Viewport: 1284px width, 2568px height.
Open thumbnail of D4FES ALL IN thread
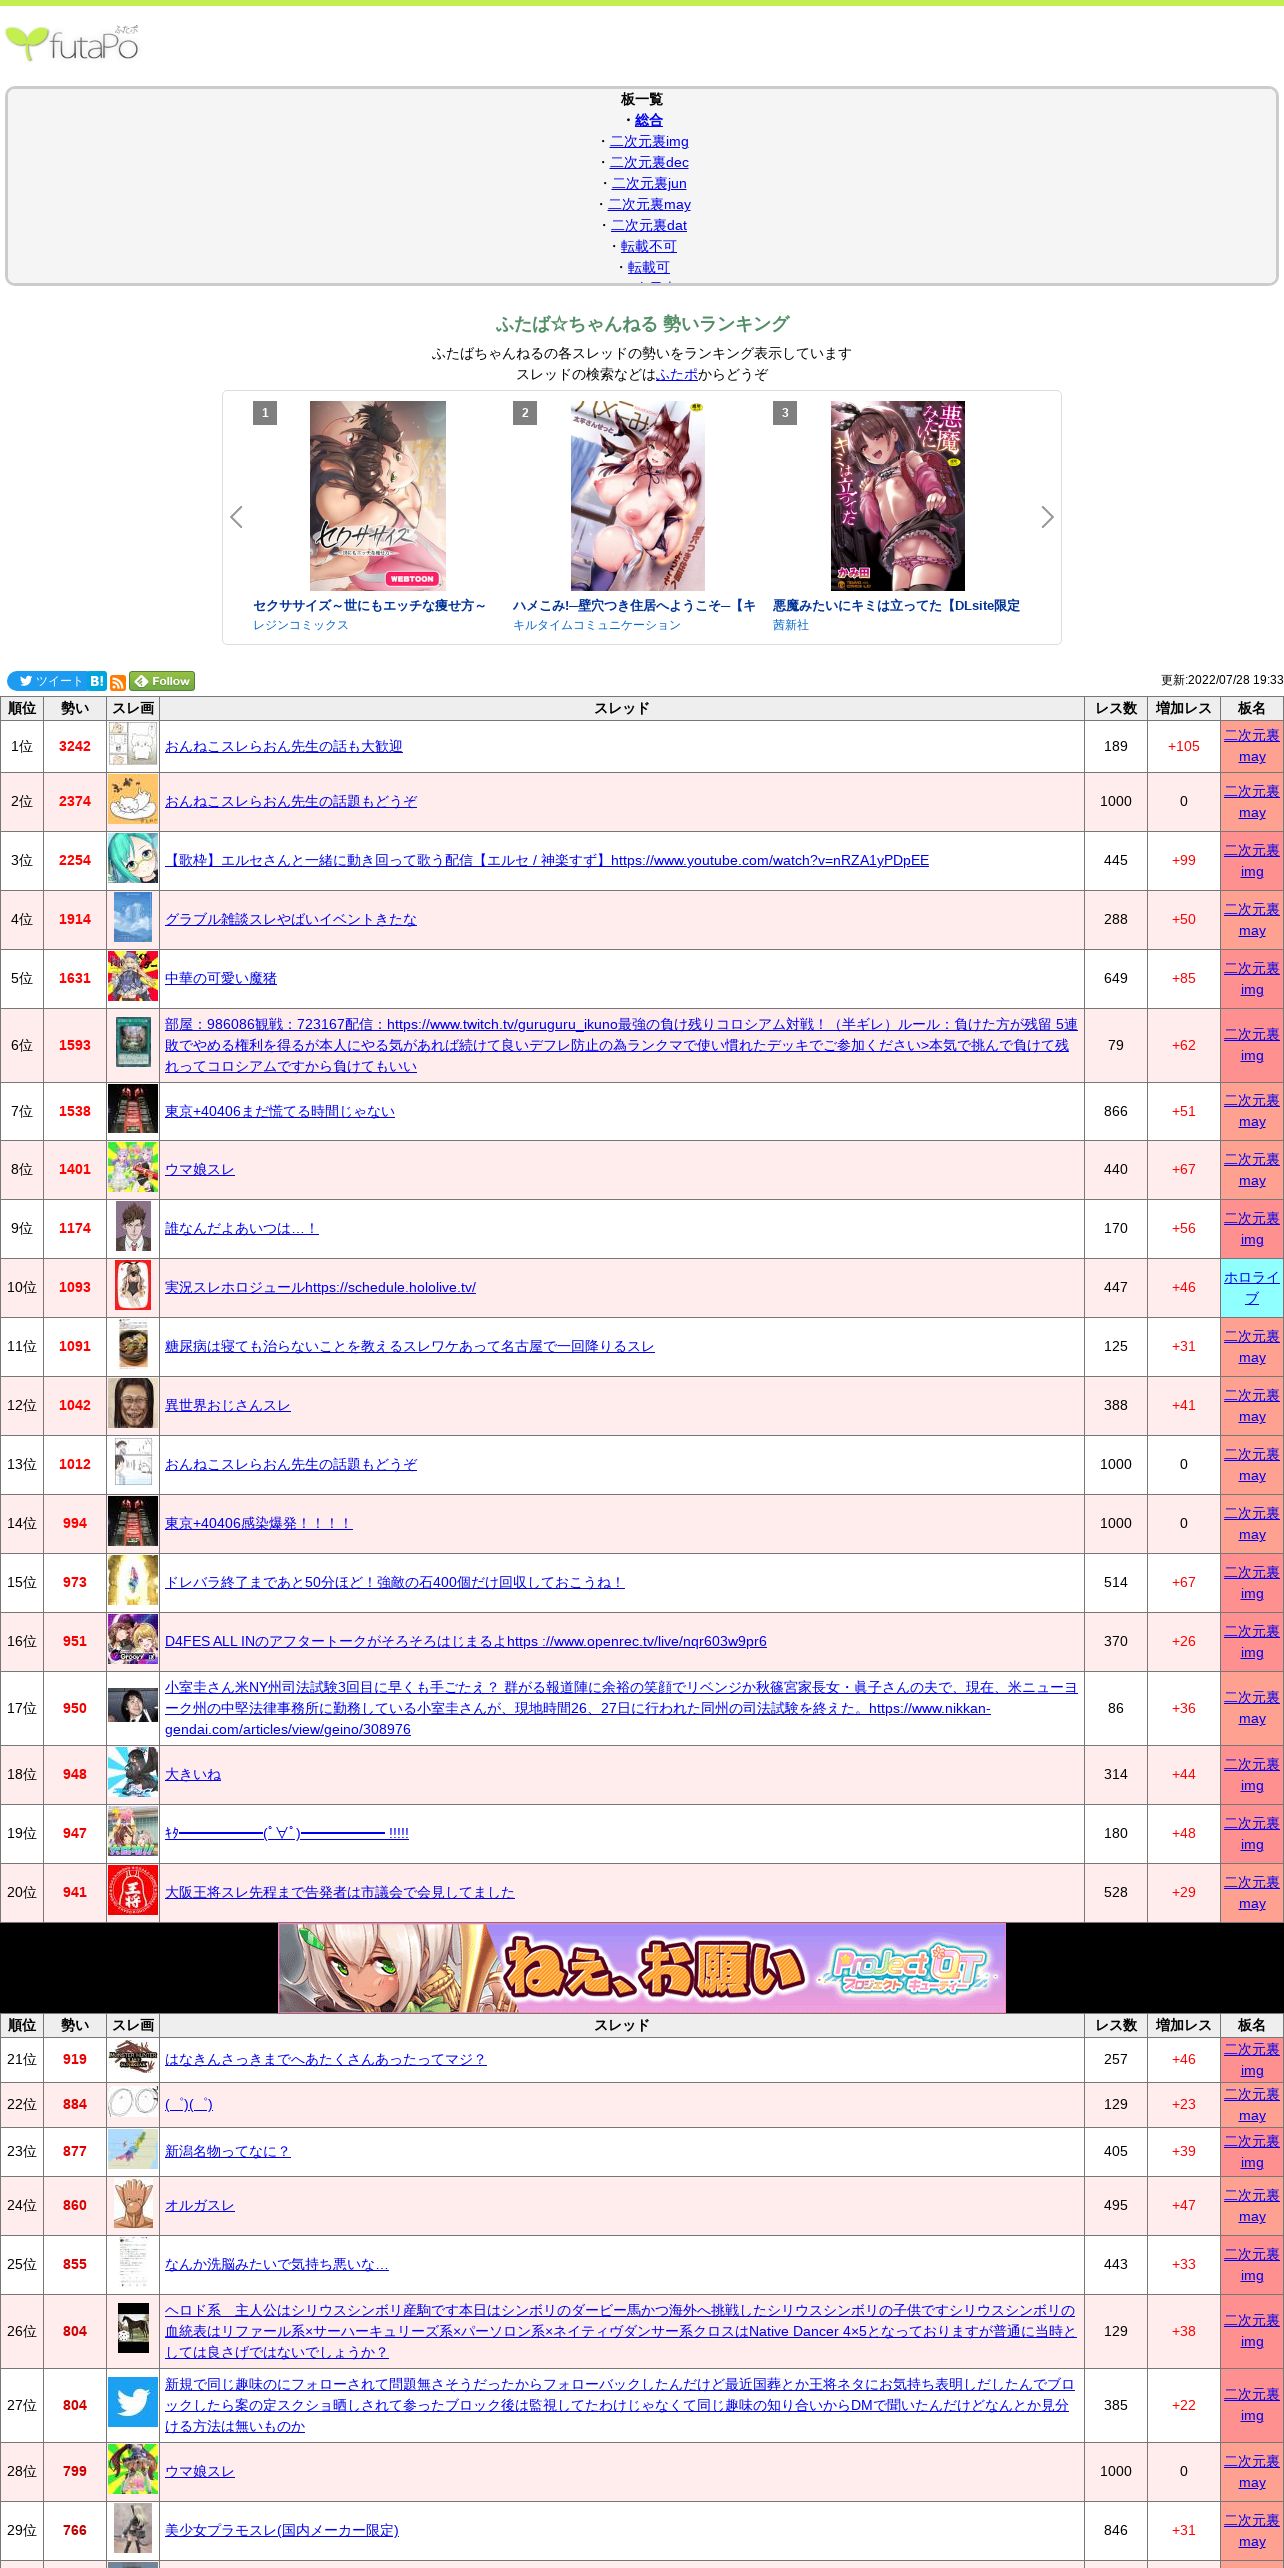coord(133,1641)
